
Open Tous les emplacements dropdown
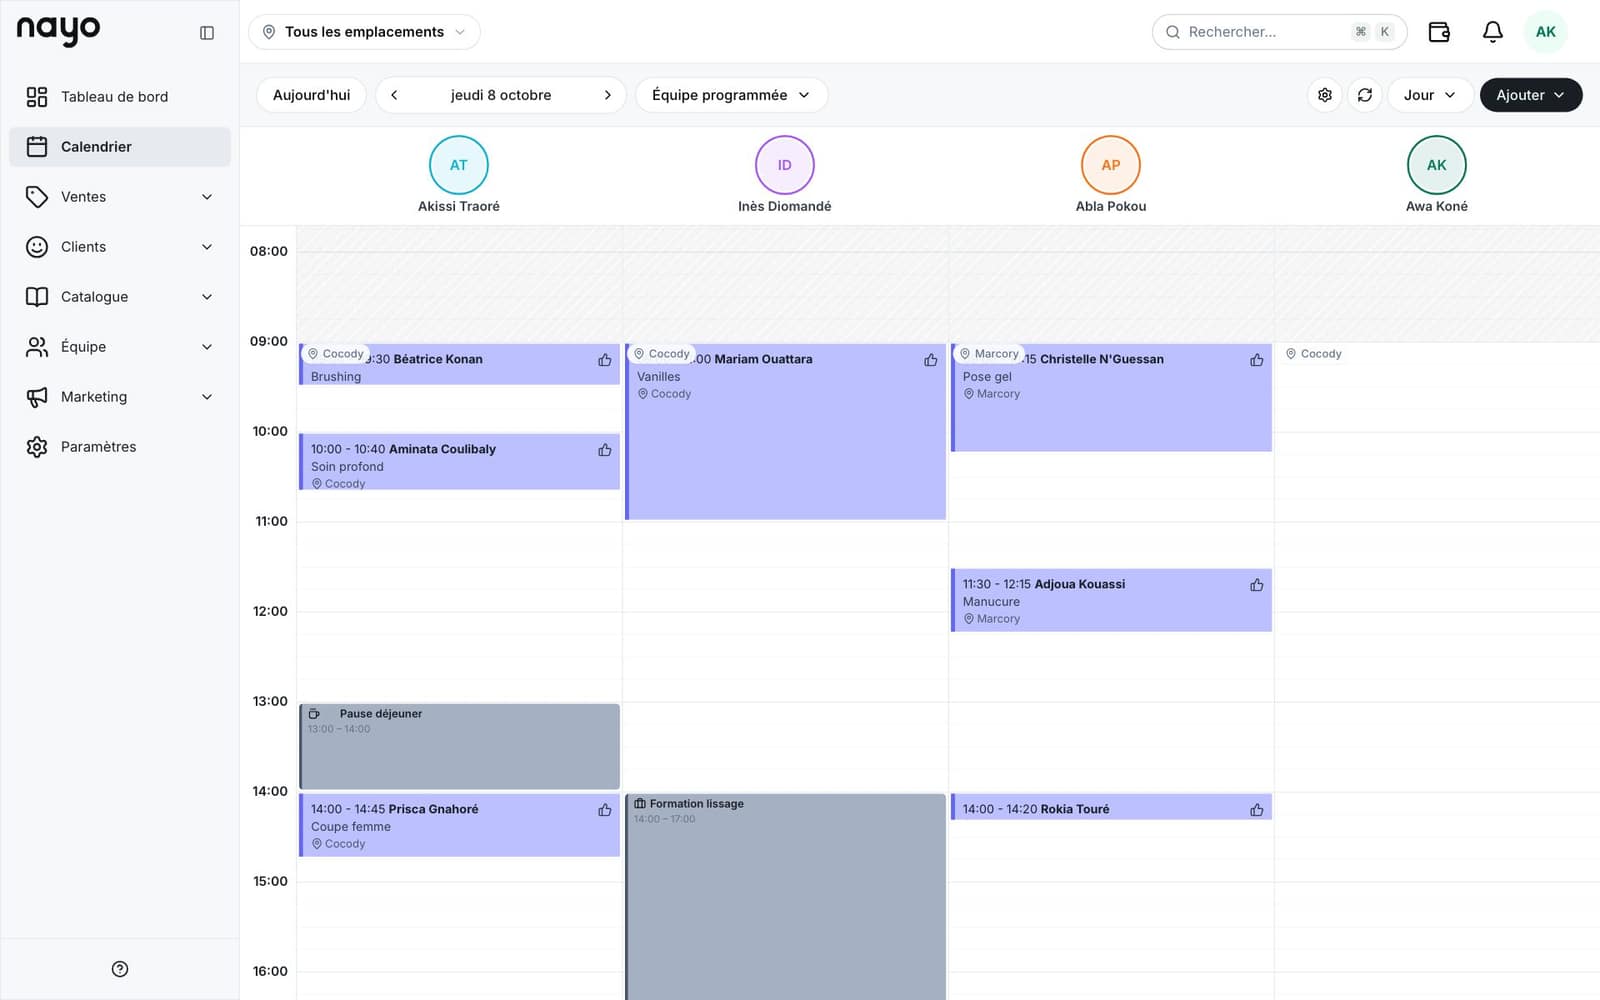tap(364, 32)
